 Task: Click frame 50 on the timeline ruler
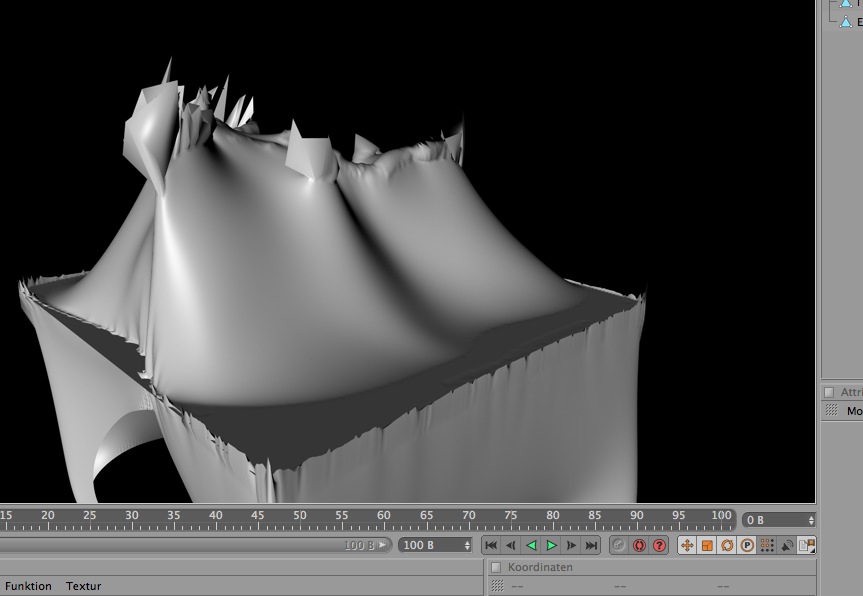pyautogui.click(x=300, y=516)
